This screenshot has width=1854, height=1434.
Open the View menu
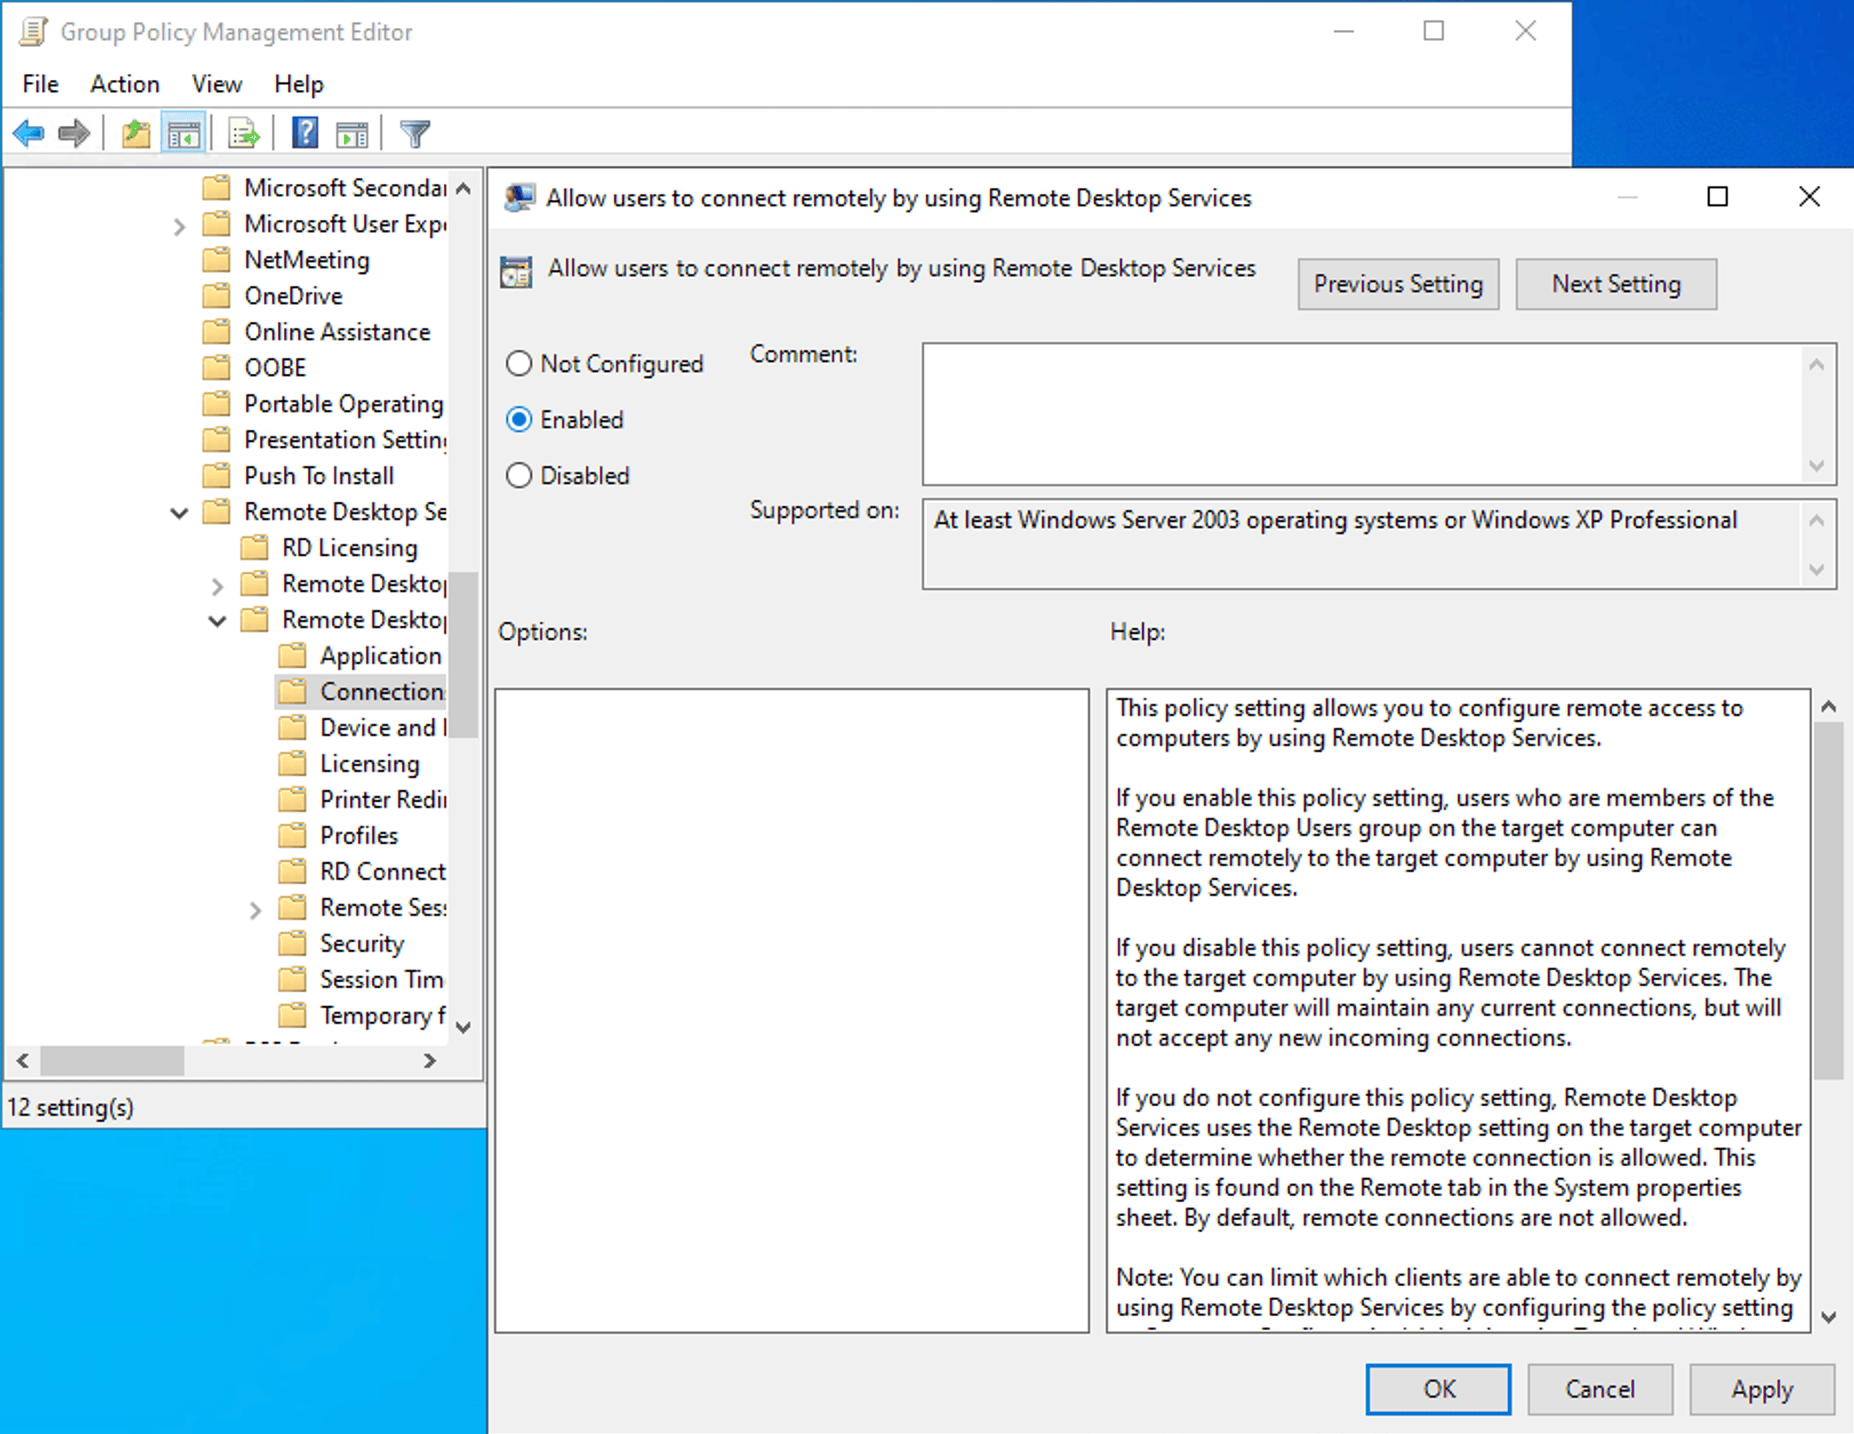tap(216, 84)
